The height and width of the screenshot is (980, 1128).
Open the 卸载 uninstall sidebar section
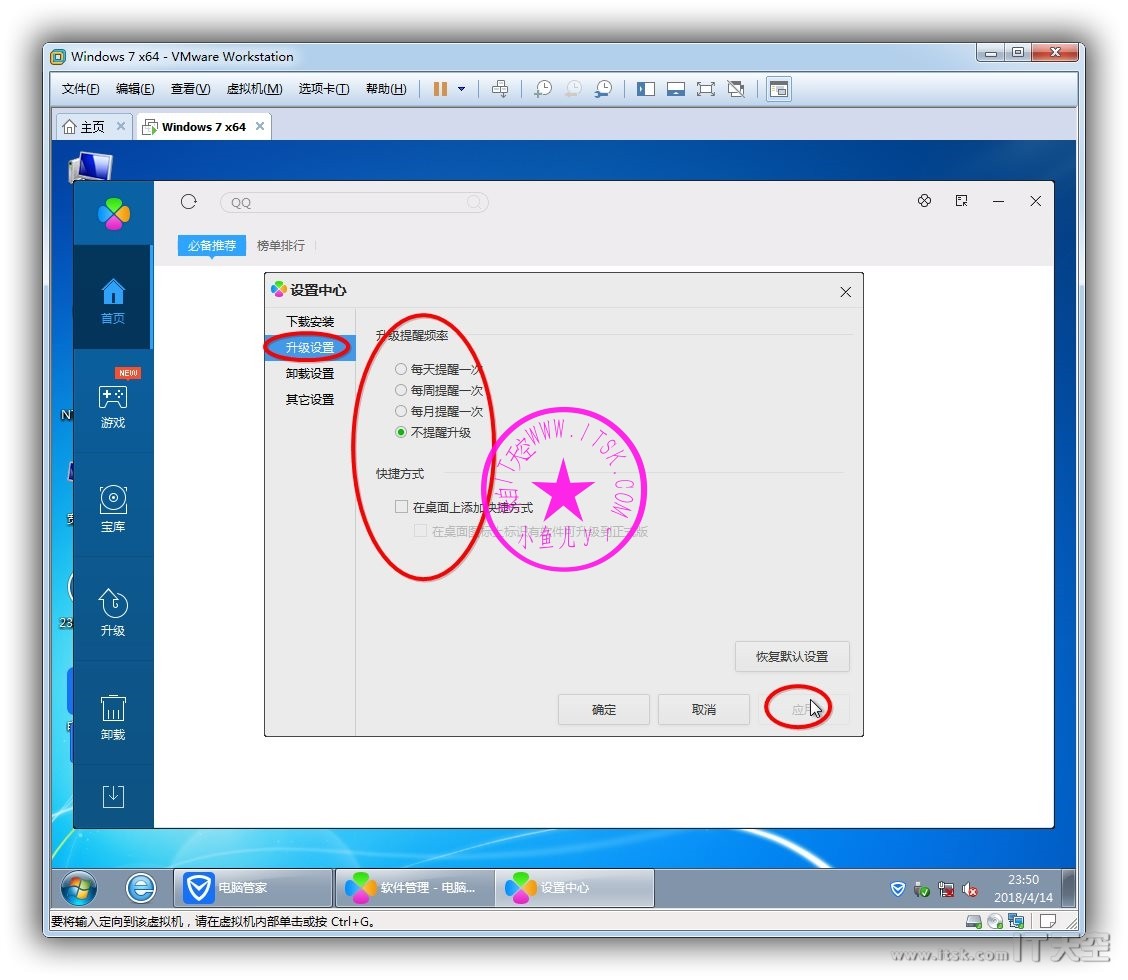(113, 716)
